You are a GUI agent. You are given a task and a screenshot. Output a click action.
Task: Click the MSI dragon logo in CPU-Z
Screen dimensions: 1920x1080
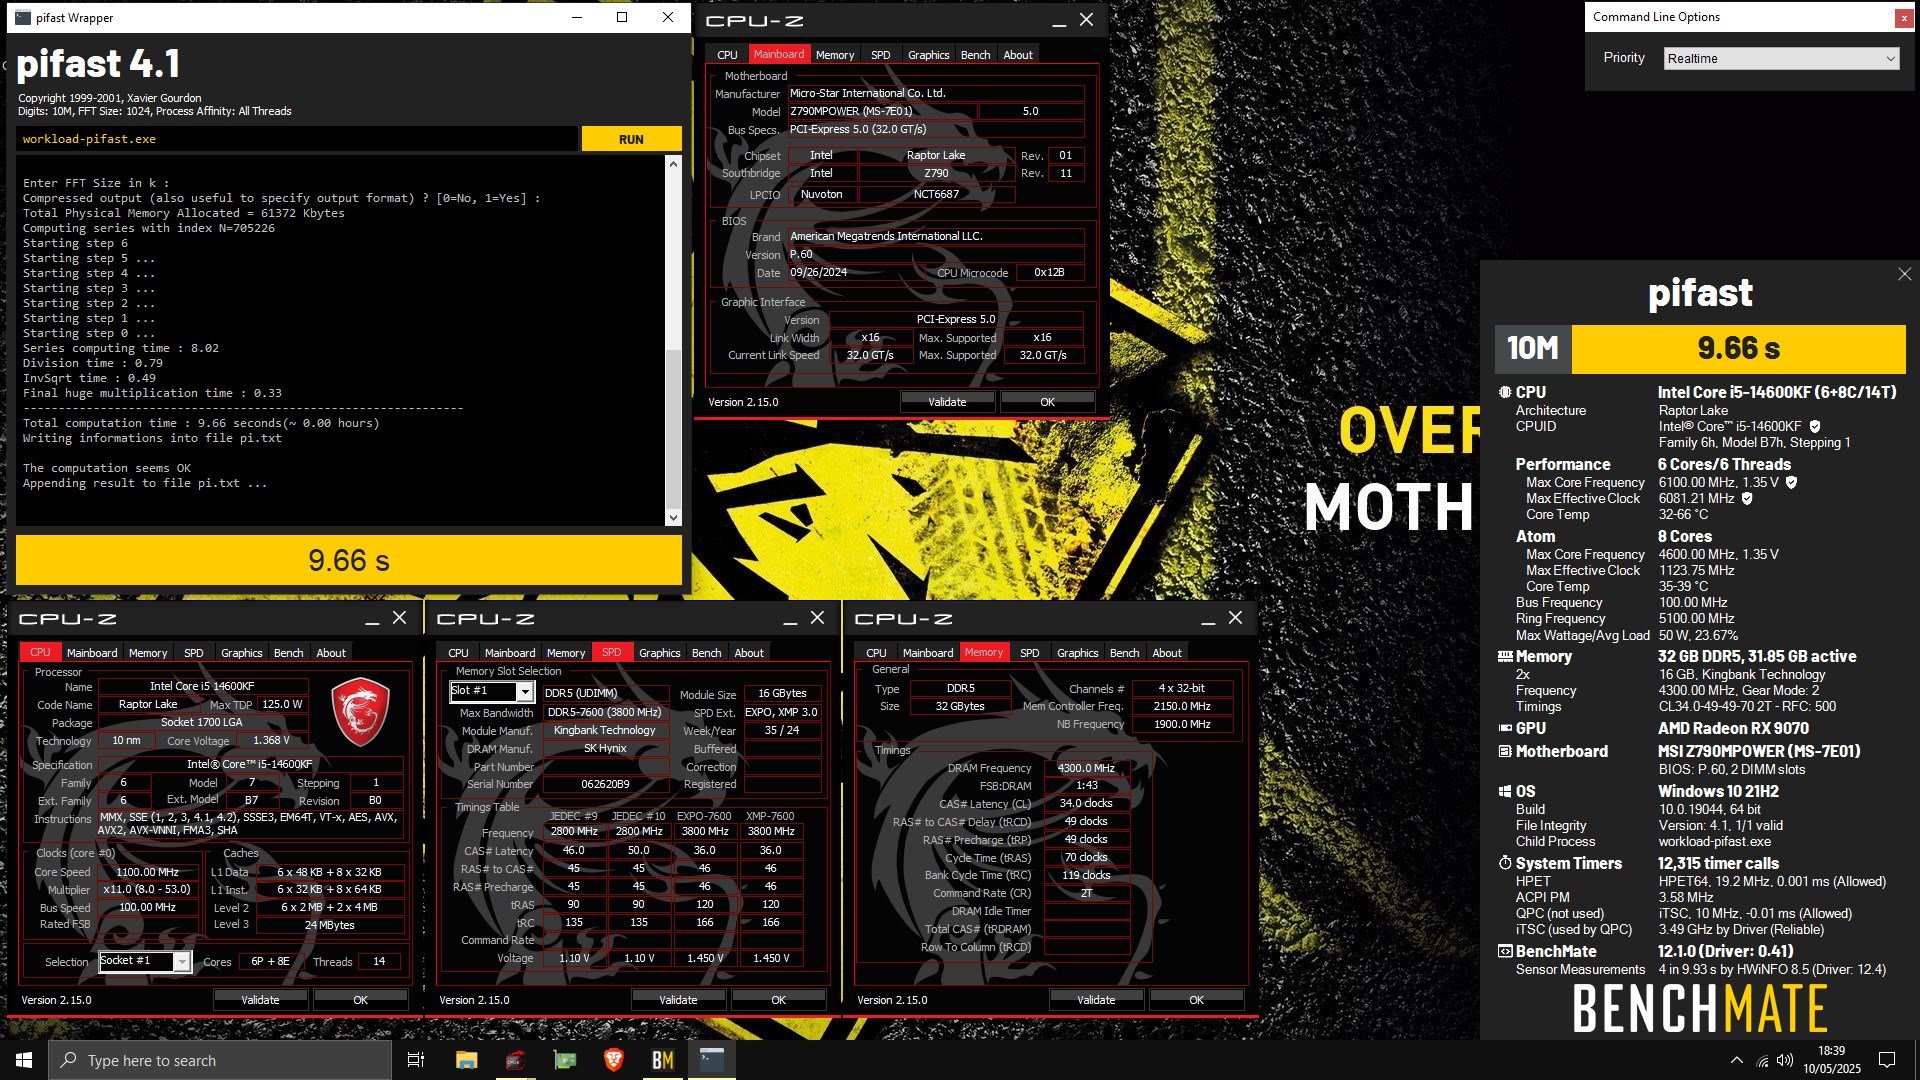pyautogui.click(x=360, y=711)
